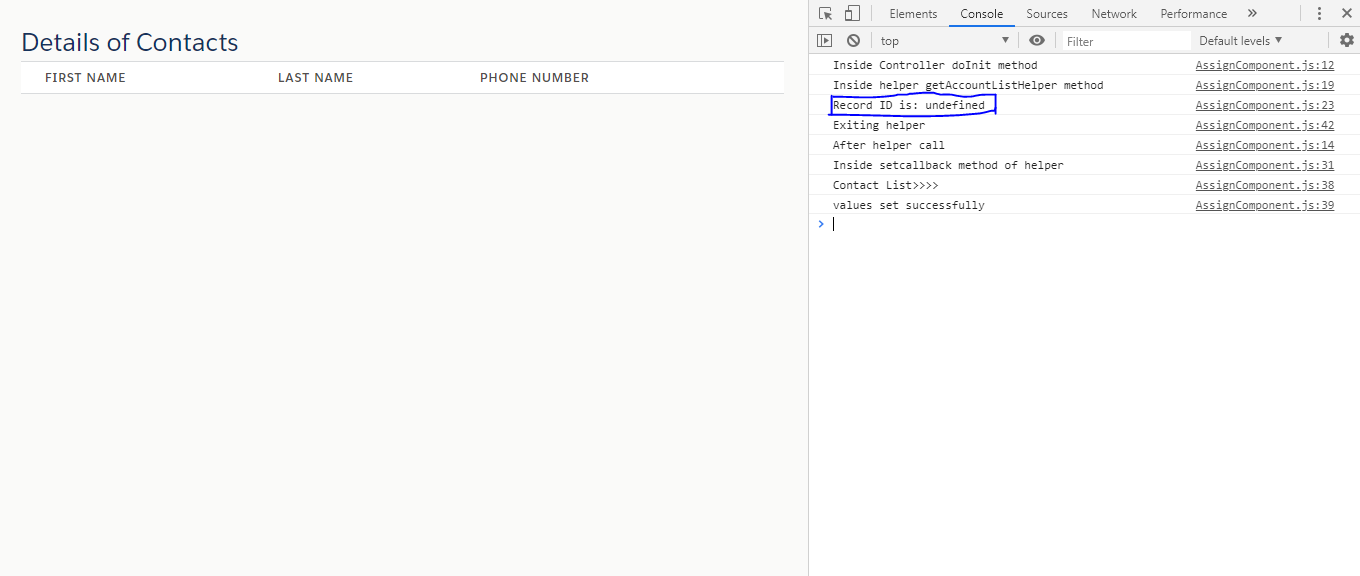Open the Sources tab

[1047, 13]
